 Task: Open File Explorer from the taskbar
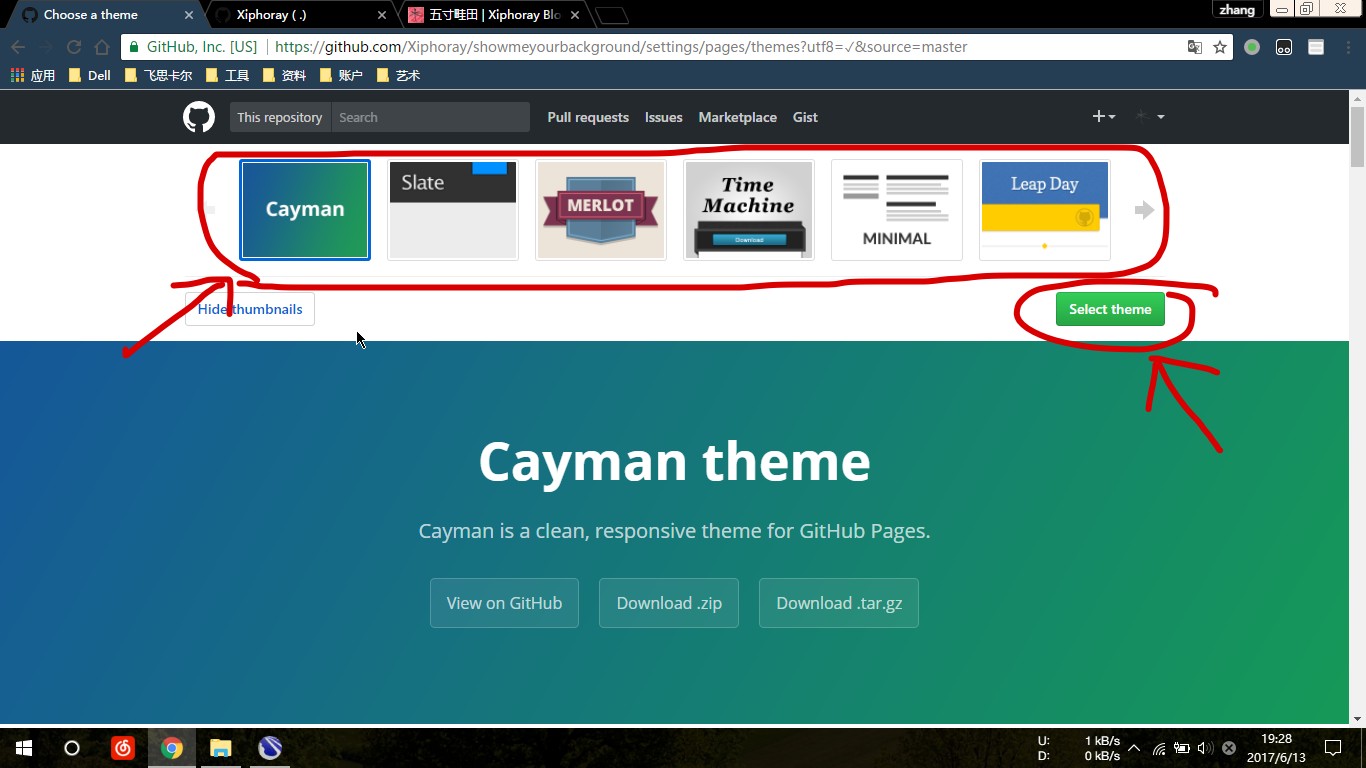tap(221, 748)
